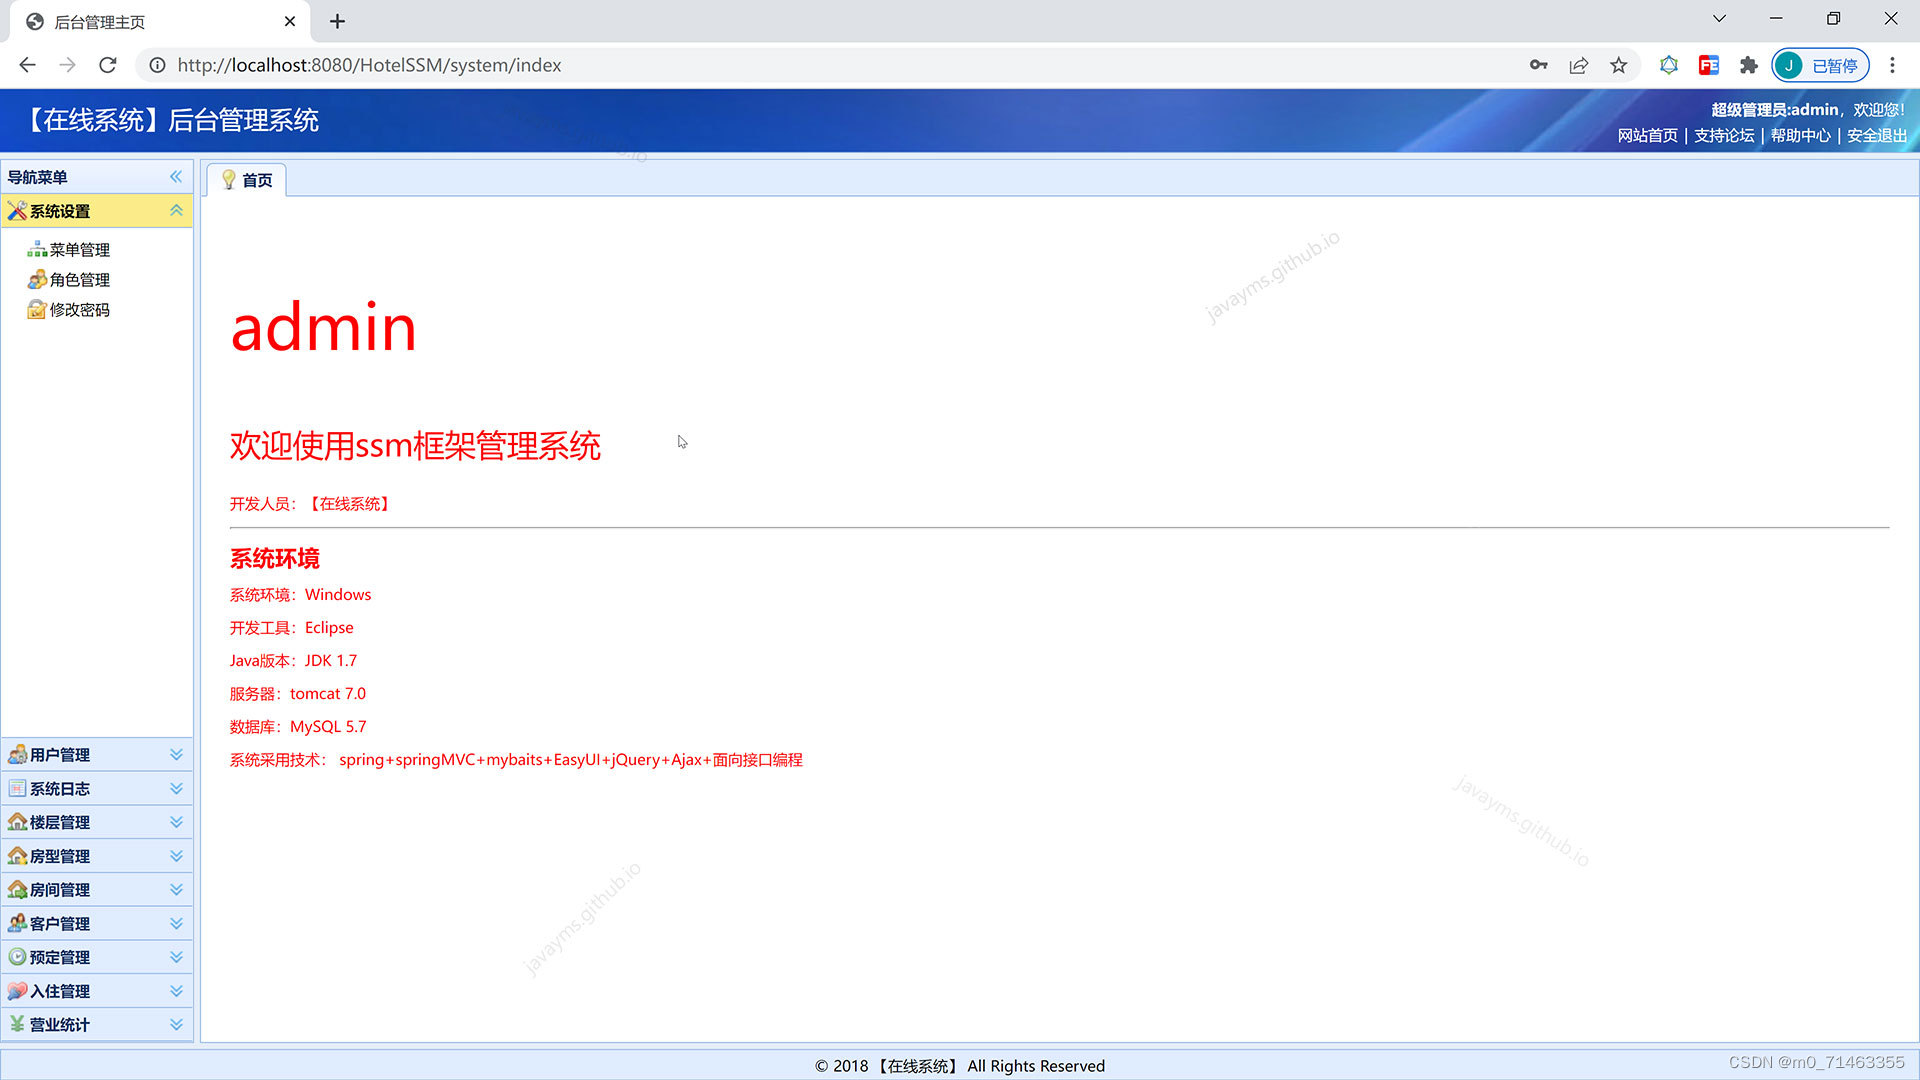This screenshot has width=1920, height=1080.
Task: Click the 楼层管理 house icon
Action: (x=17, y=822)
